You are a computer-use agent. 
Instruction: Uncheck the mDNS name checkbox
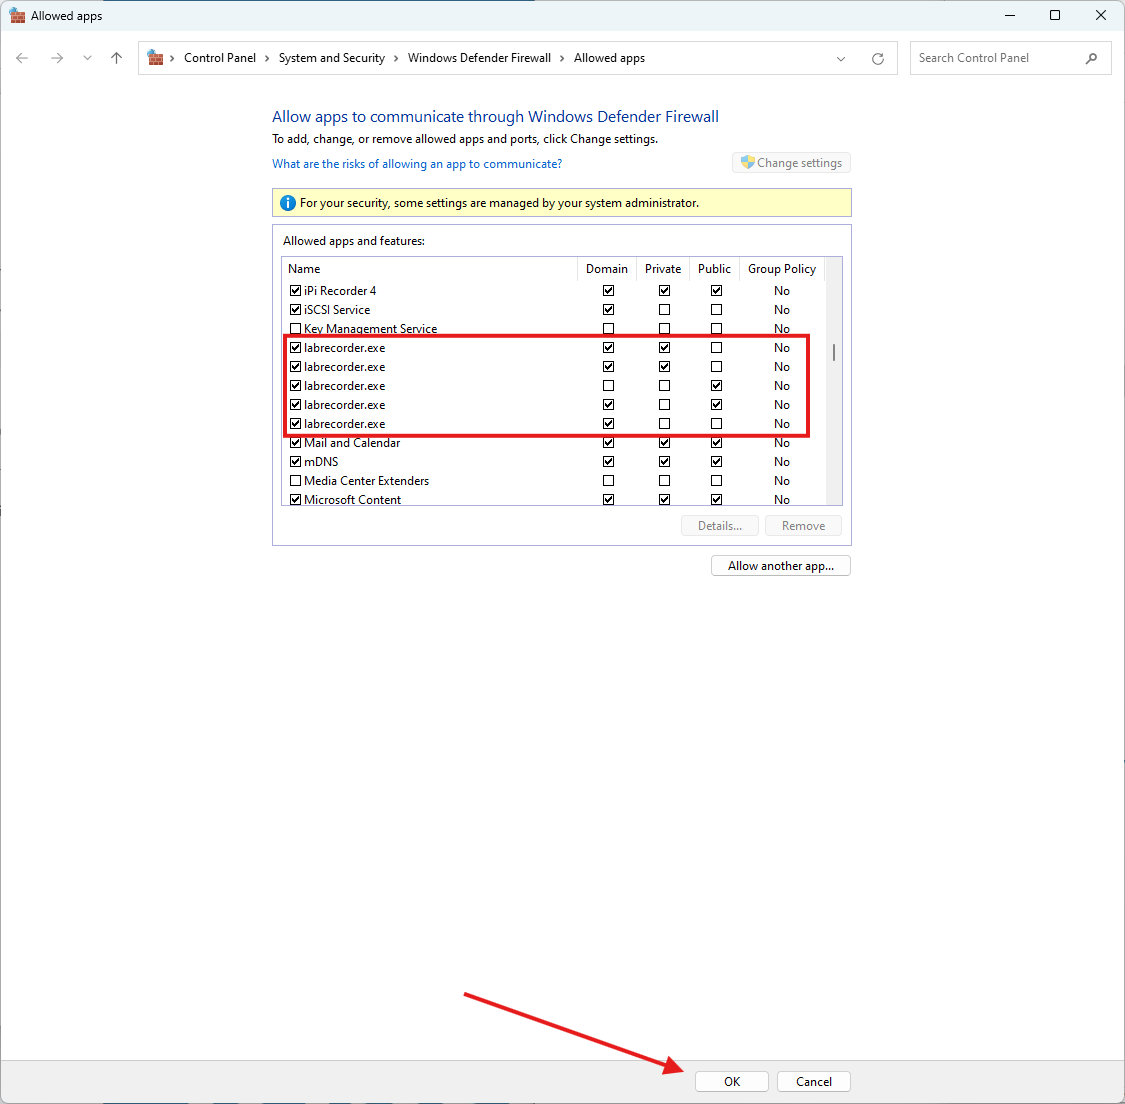click(296, 462)
